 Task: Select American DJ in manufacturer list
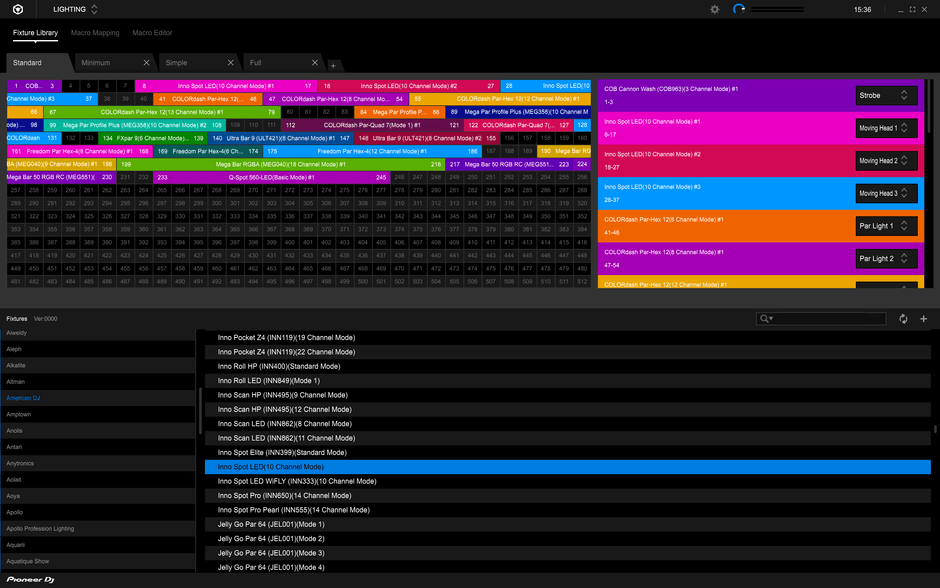point(30,399)
